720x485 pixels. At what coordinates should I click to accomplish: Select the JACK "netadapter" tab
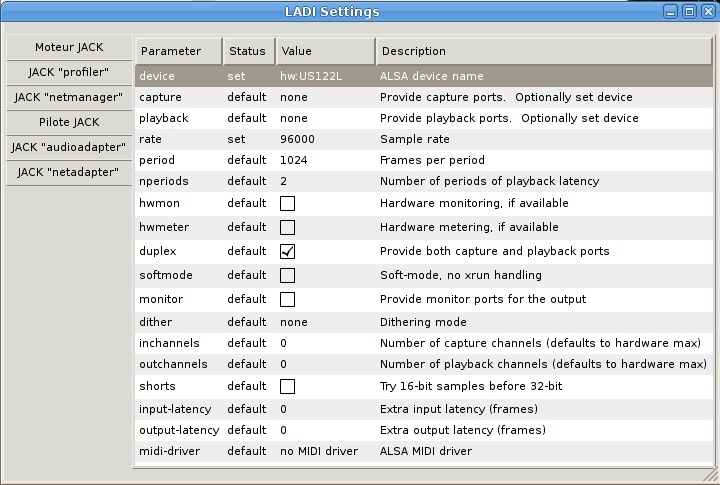pyautogui.click(x=69, y=172)
